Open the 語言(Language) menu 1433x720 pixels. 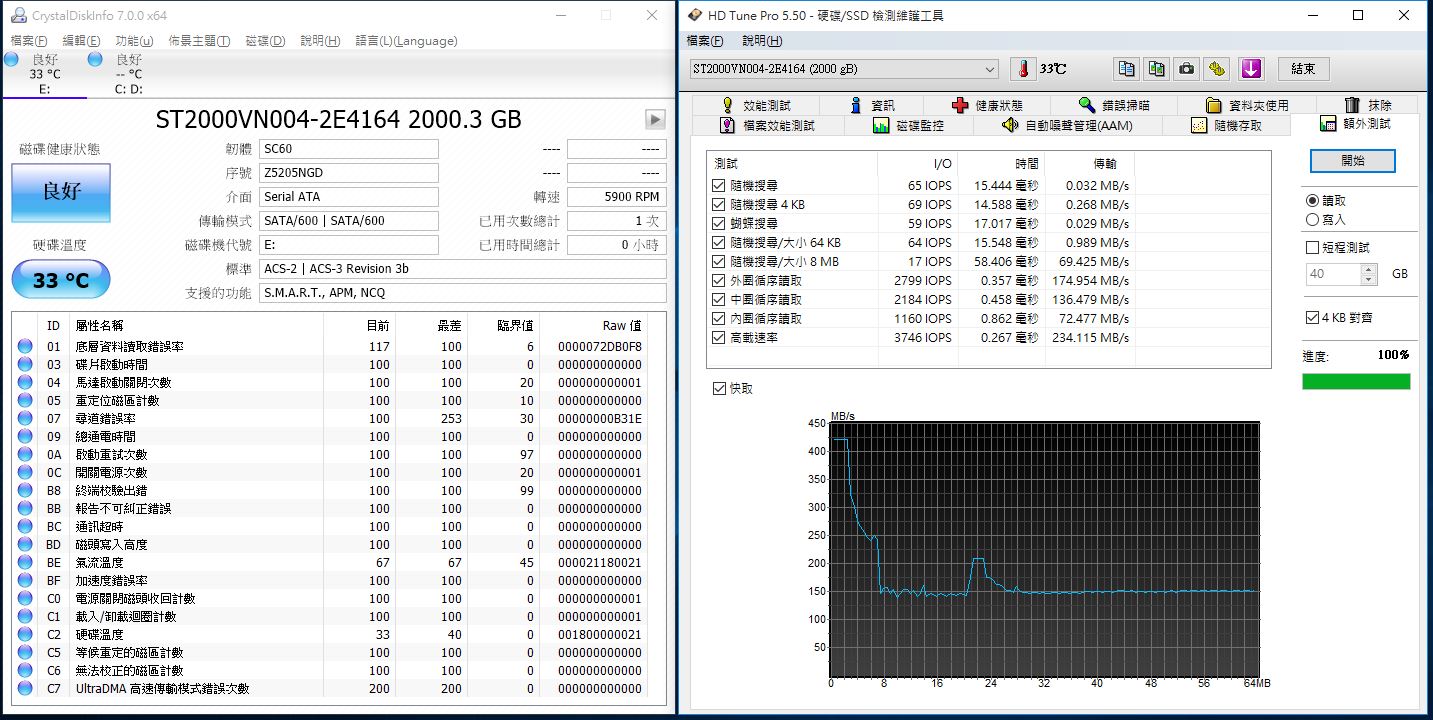coord(406,41)
